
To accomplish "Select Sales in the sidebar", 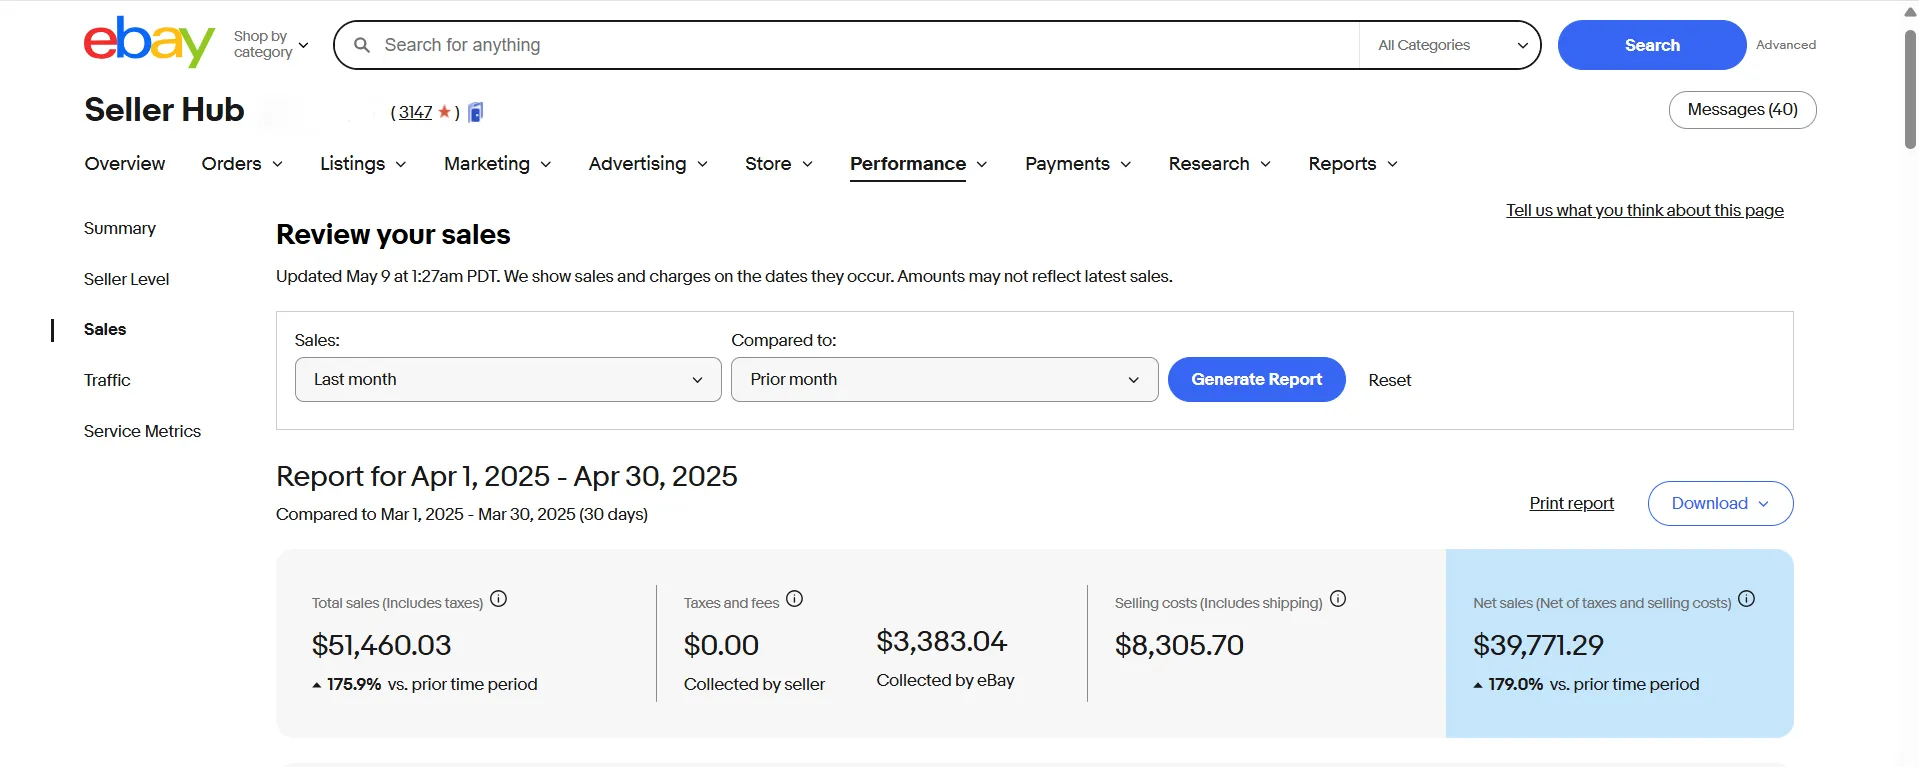I will click(x=105, y=329).
